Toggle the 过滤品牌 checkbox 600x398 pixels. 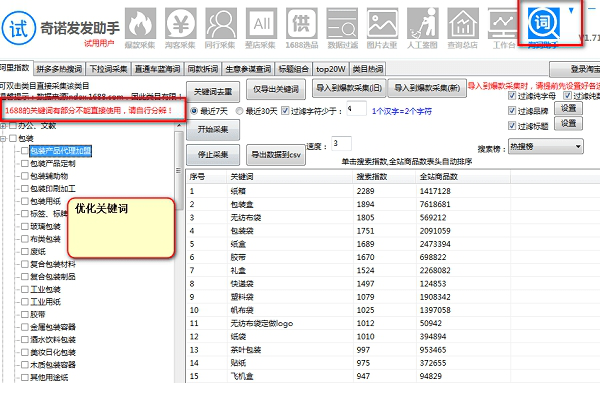512,111
